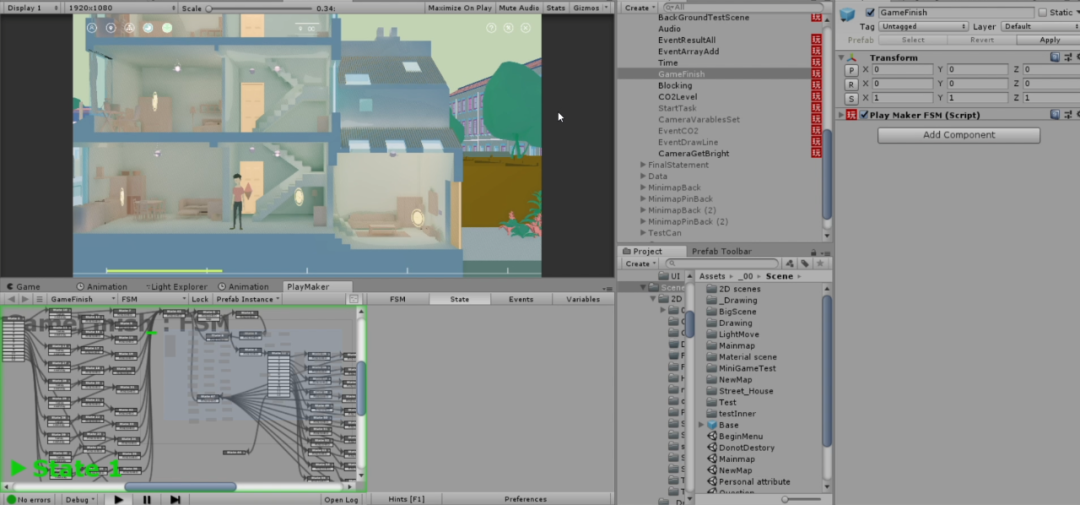The width and height of the screenshot is (1080, 505).
Task: Open the Display 1 dropdown
Action: (30, 8)
